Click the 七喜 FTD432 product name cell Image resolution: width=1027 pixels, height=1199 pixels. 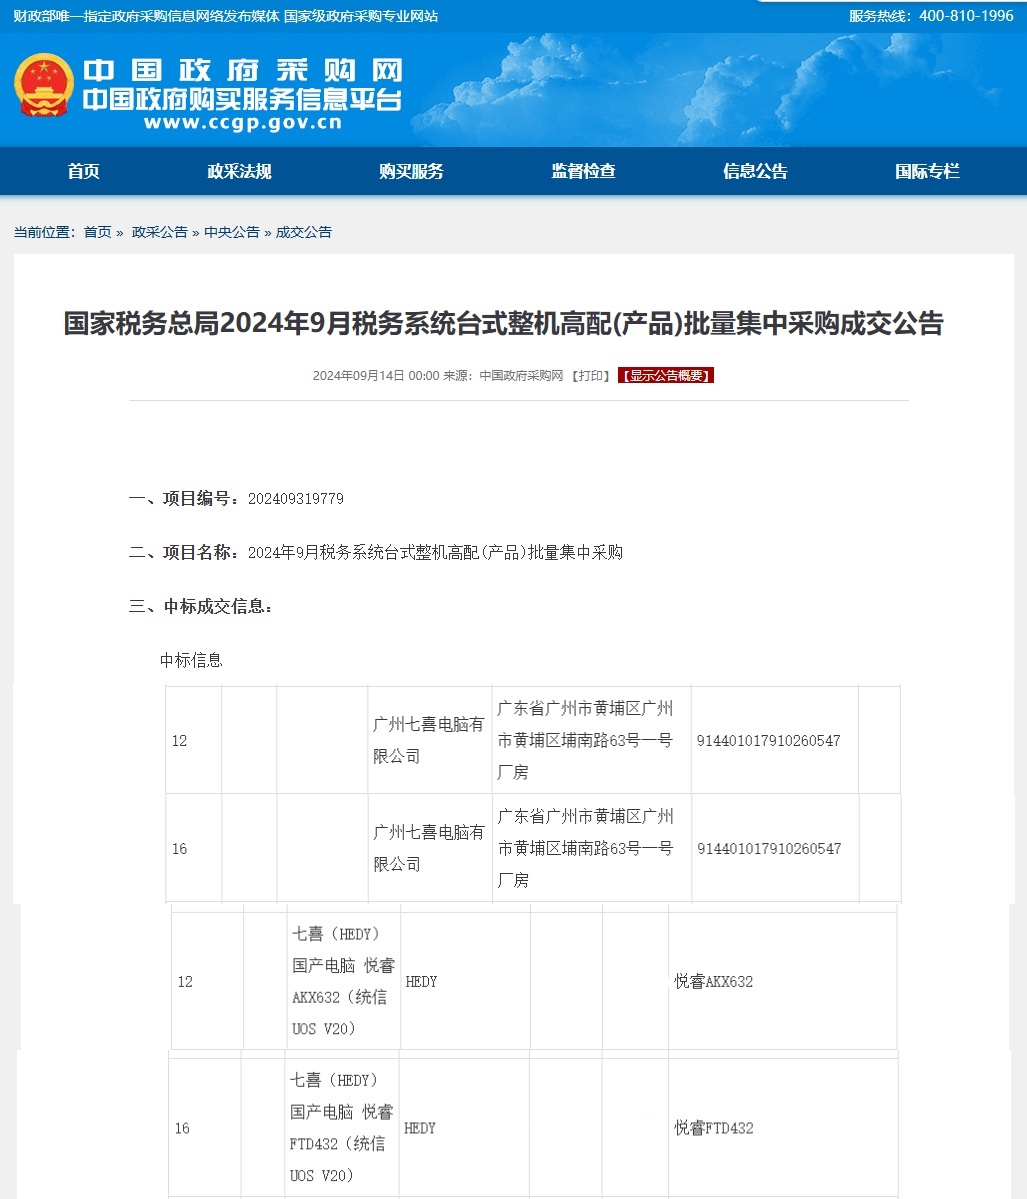(341, 1128)
